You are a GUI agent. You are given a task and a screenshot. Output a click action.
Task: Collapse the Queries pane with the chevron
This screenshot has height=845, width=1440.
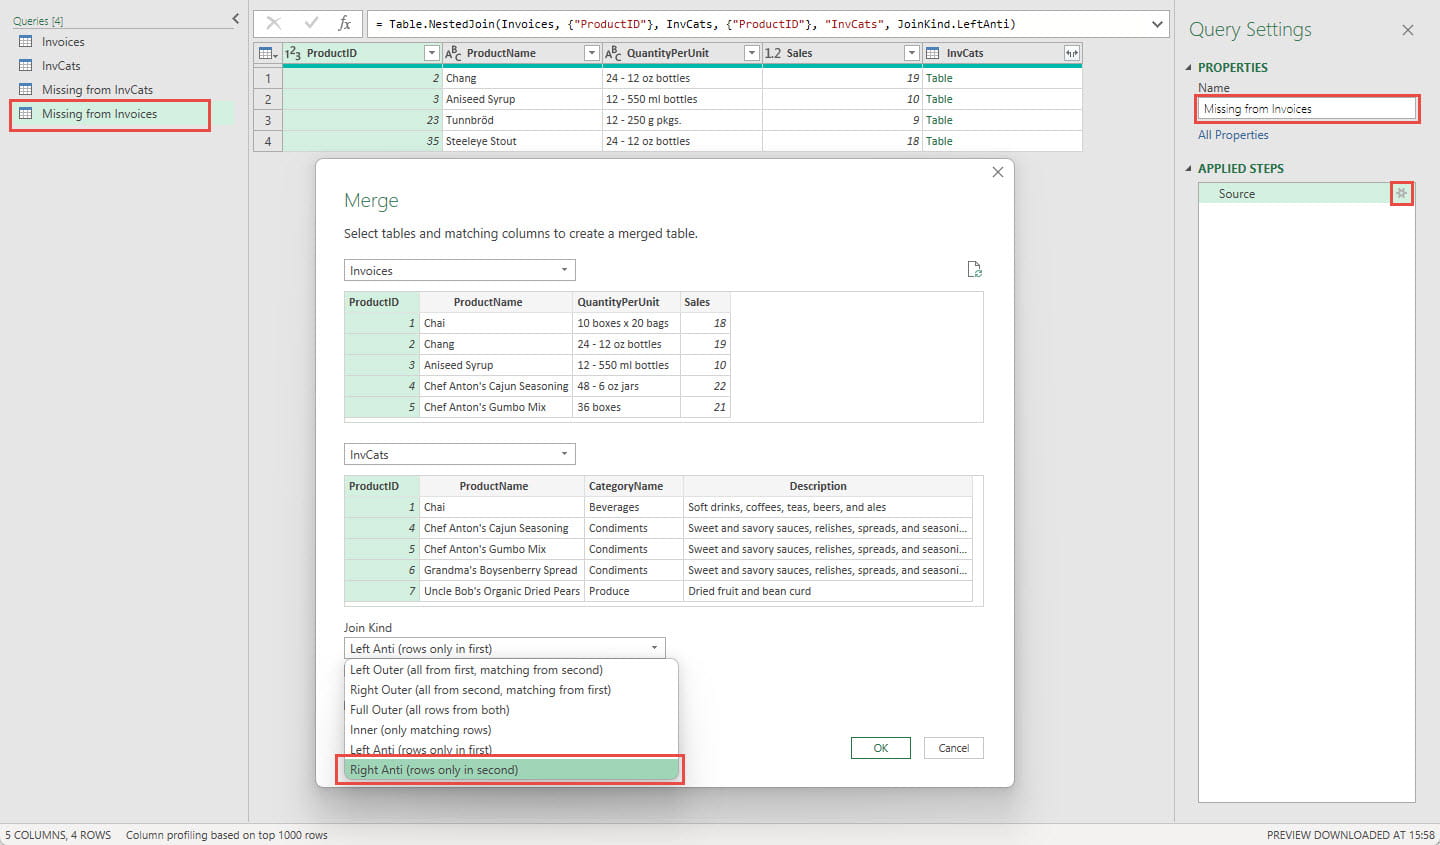click(x=234, y=17)
